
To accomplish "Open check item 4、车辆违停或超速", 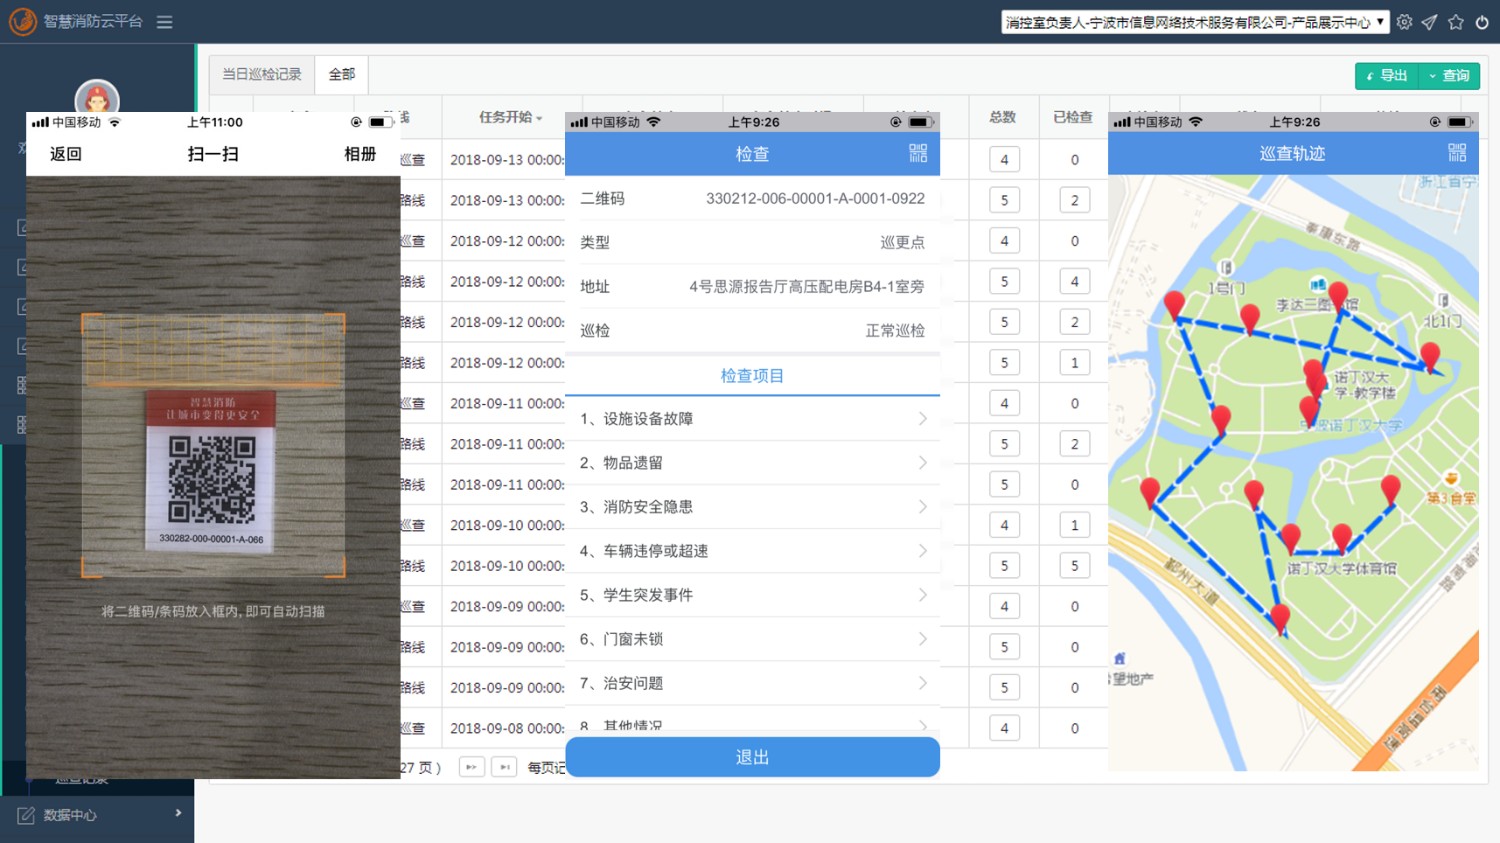I will pyautogui.click(x=752, y=551).
